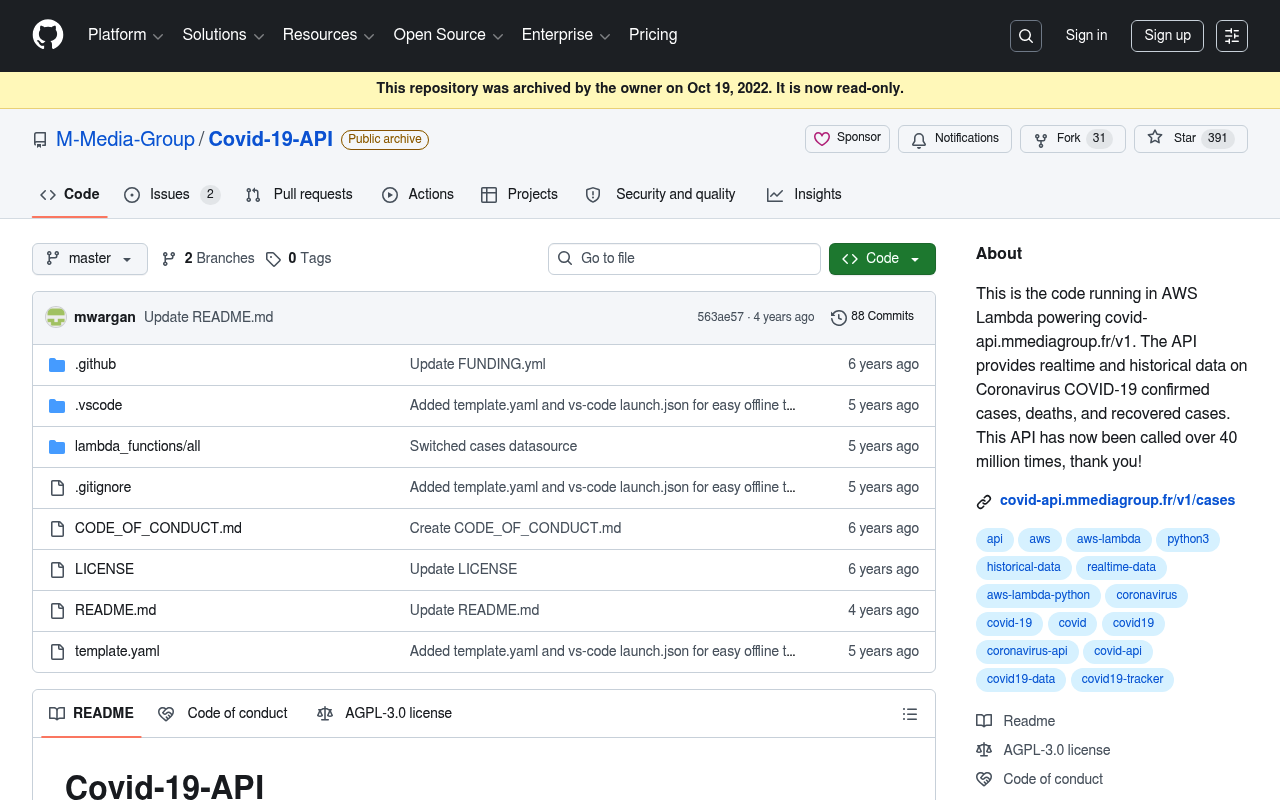Expand the Open Source menu
Viewport: 1280px width, 800px height.
tap(448, 35)
